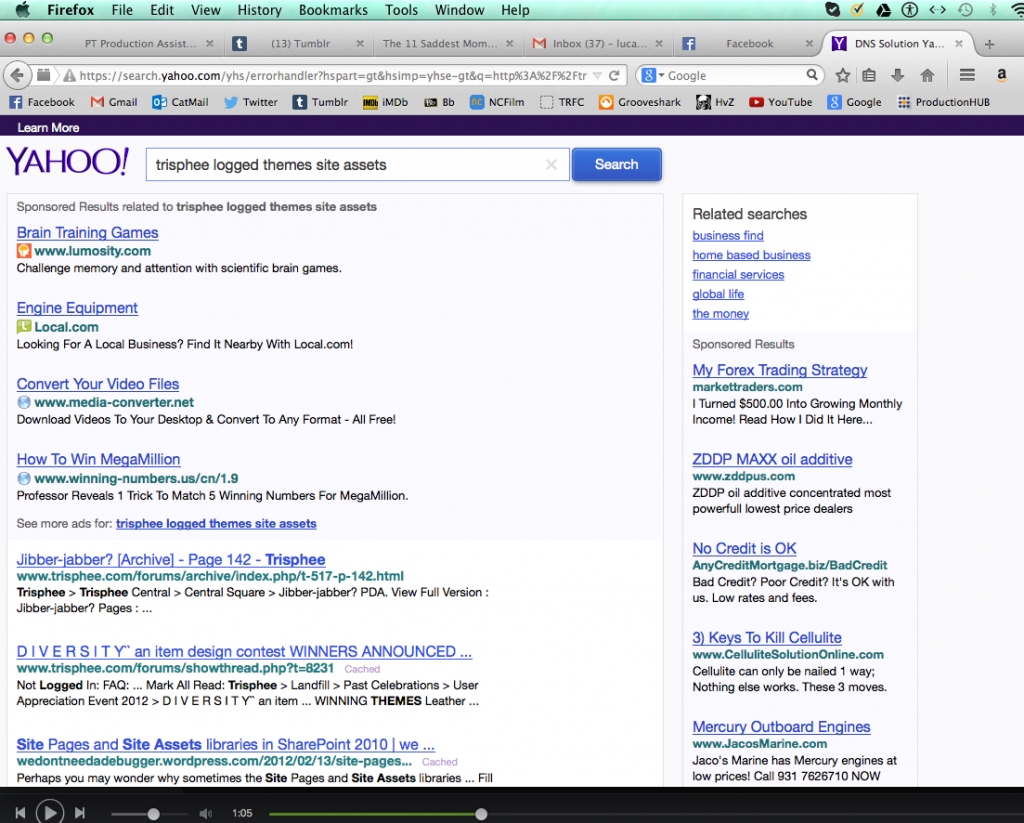The image size is (1024, 823).
Task: Open the Gmail bookmark
Action: click(x=114, y=102)
